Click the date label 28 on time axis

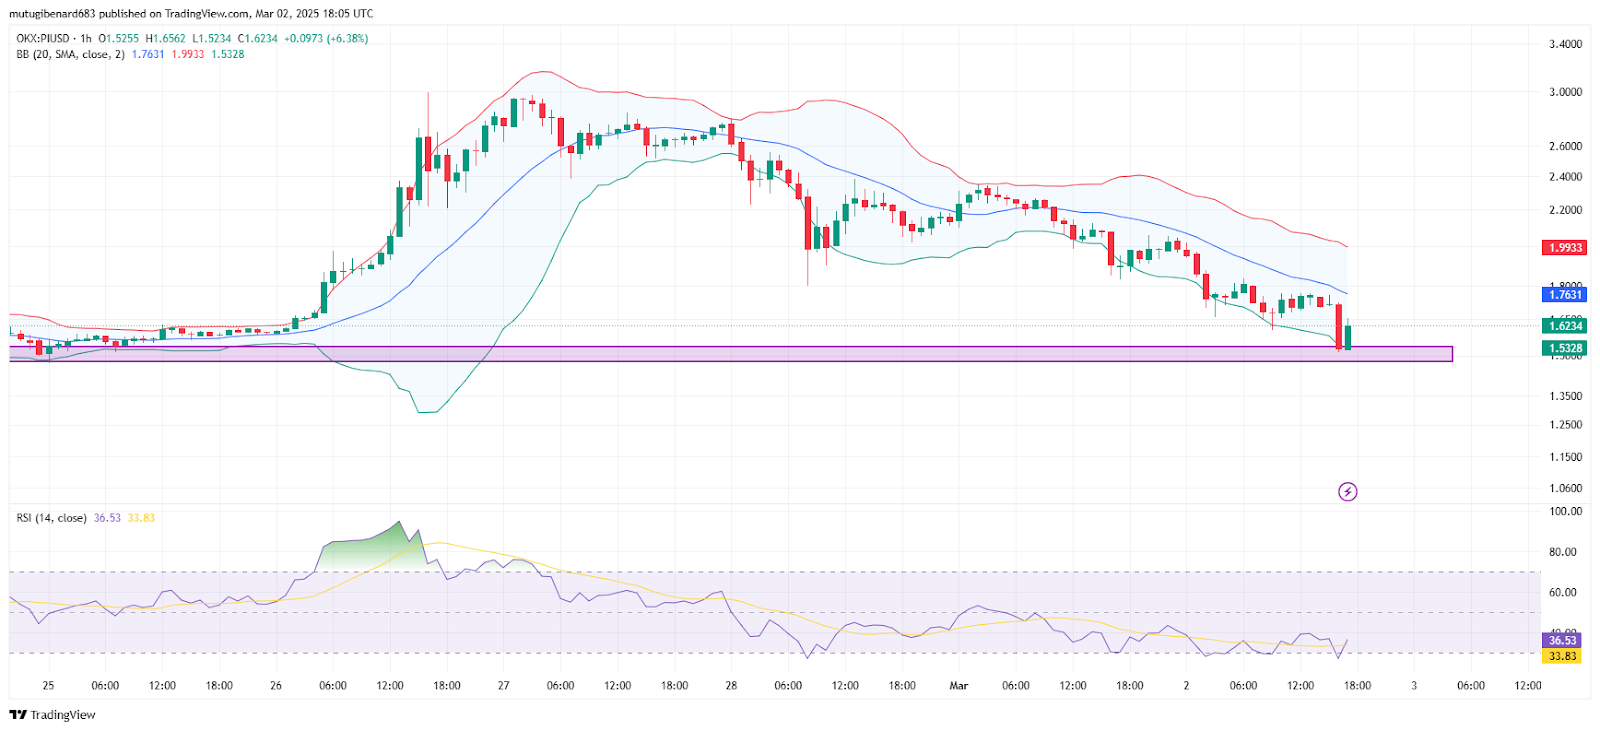[731, 686]
